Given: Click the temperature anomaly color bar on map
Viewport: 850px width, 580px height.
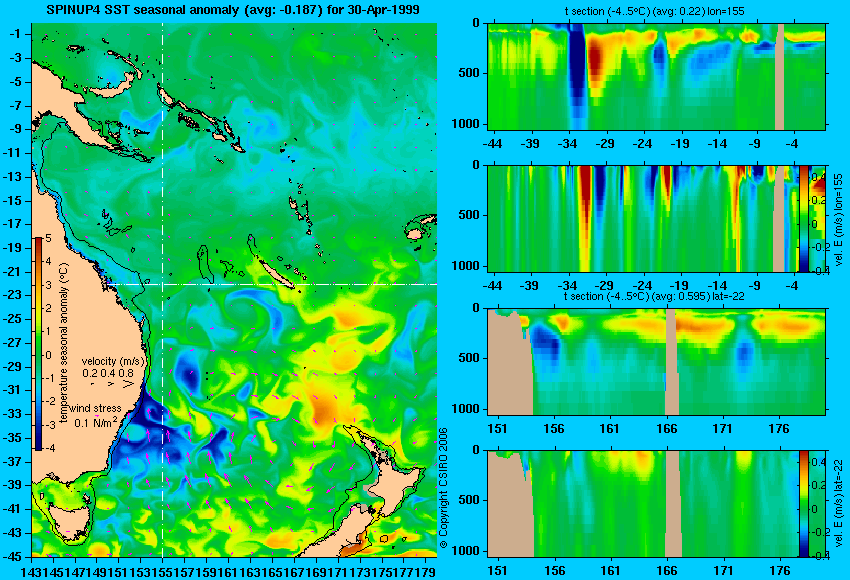Looking at the screenshot, I should click(x=38, y=344).
